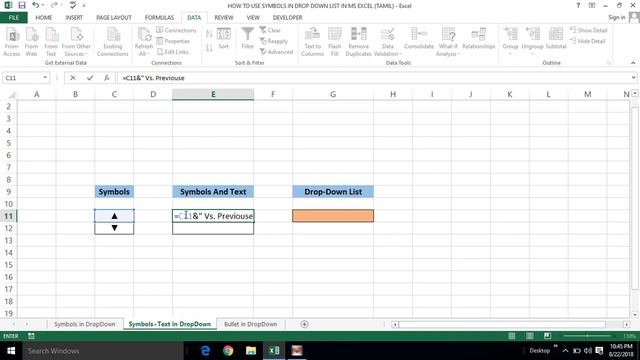The width and height of the screenshot is (640, 360).
Task: Click the Connections button
Action: pos(176,30)
